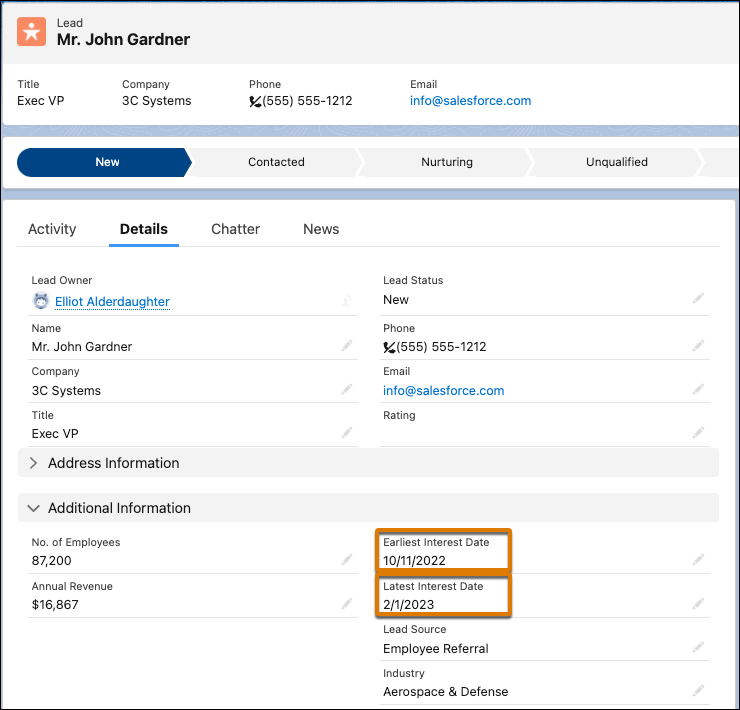The width and height of the screenshot is (740, 710).
Task: Click the header Company value 3C Systems
Action: 157,101
